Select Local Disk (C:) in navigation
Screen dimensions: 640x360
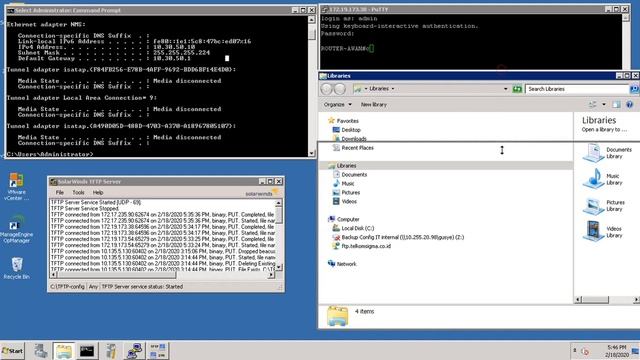coord(358,228)
